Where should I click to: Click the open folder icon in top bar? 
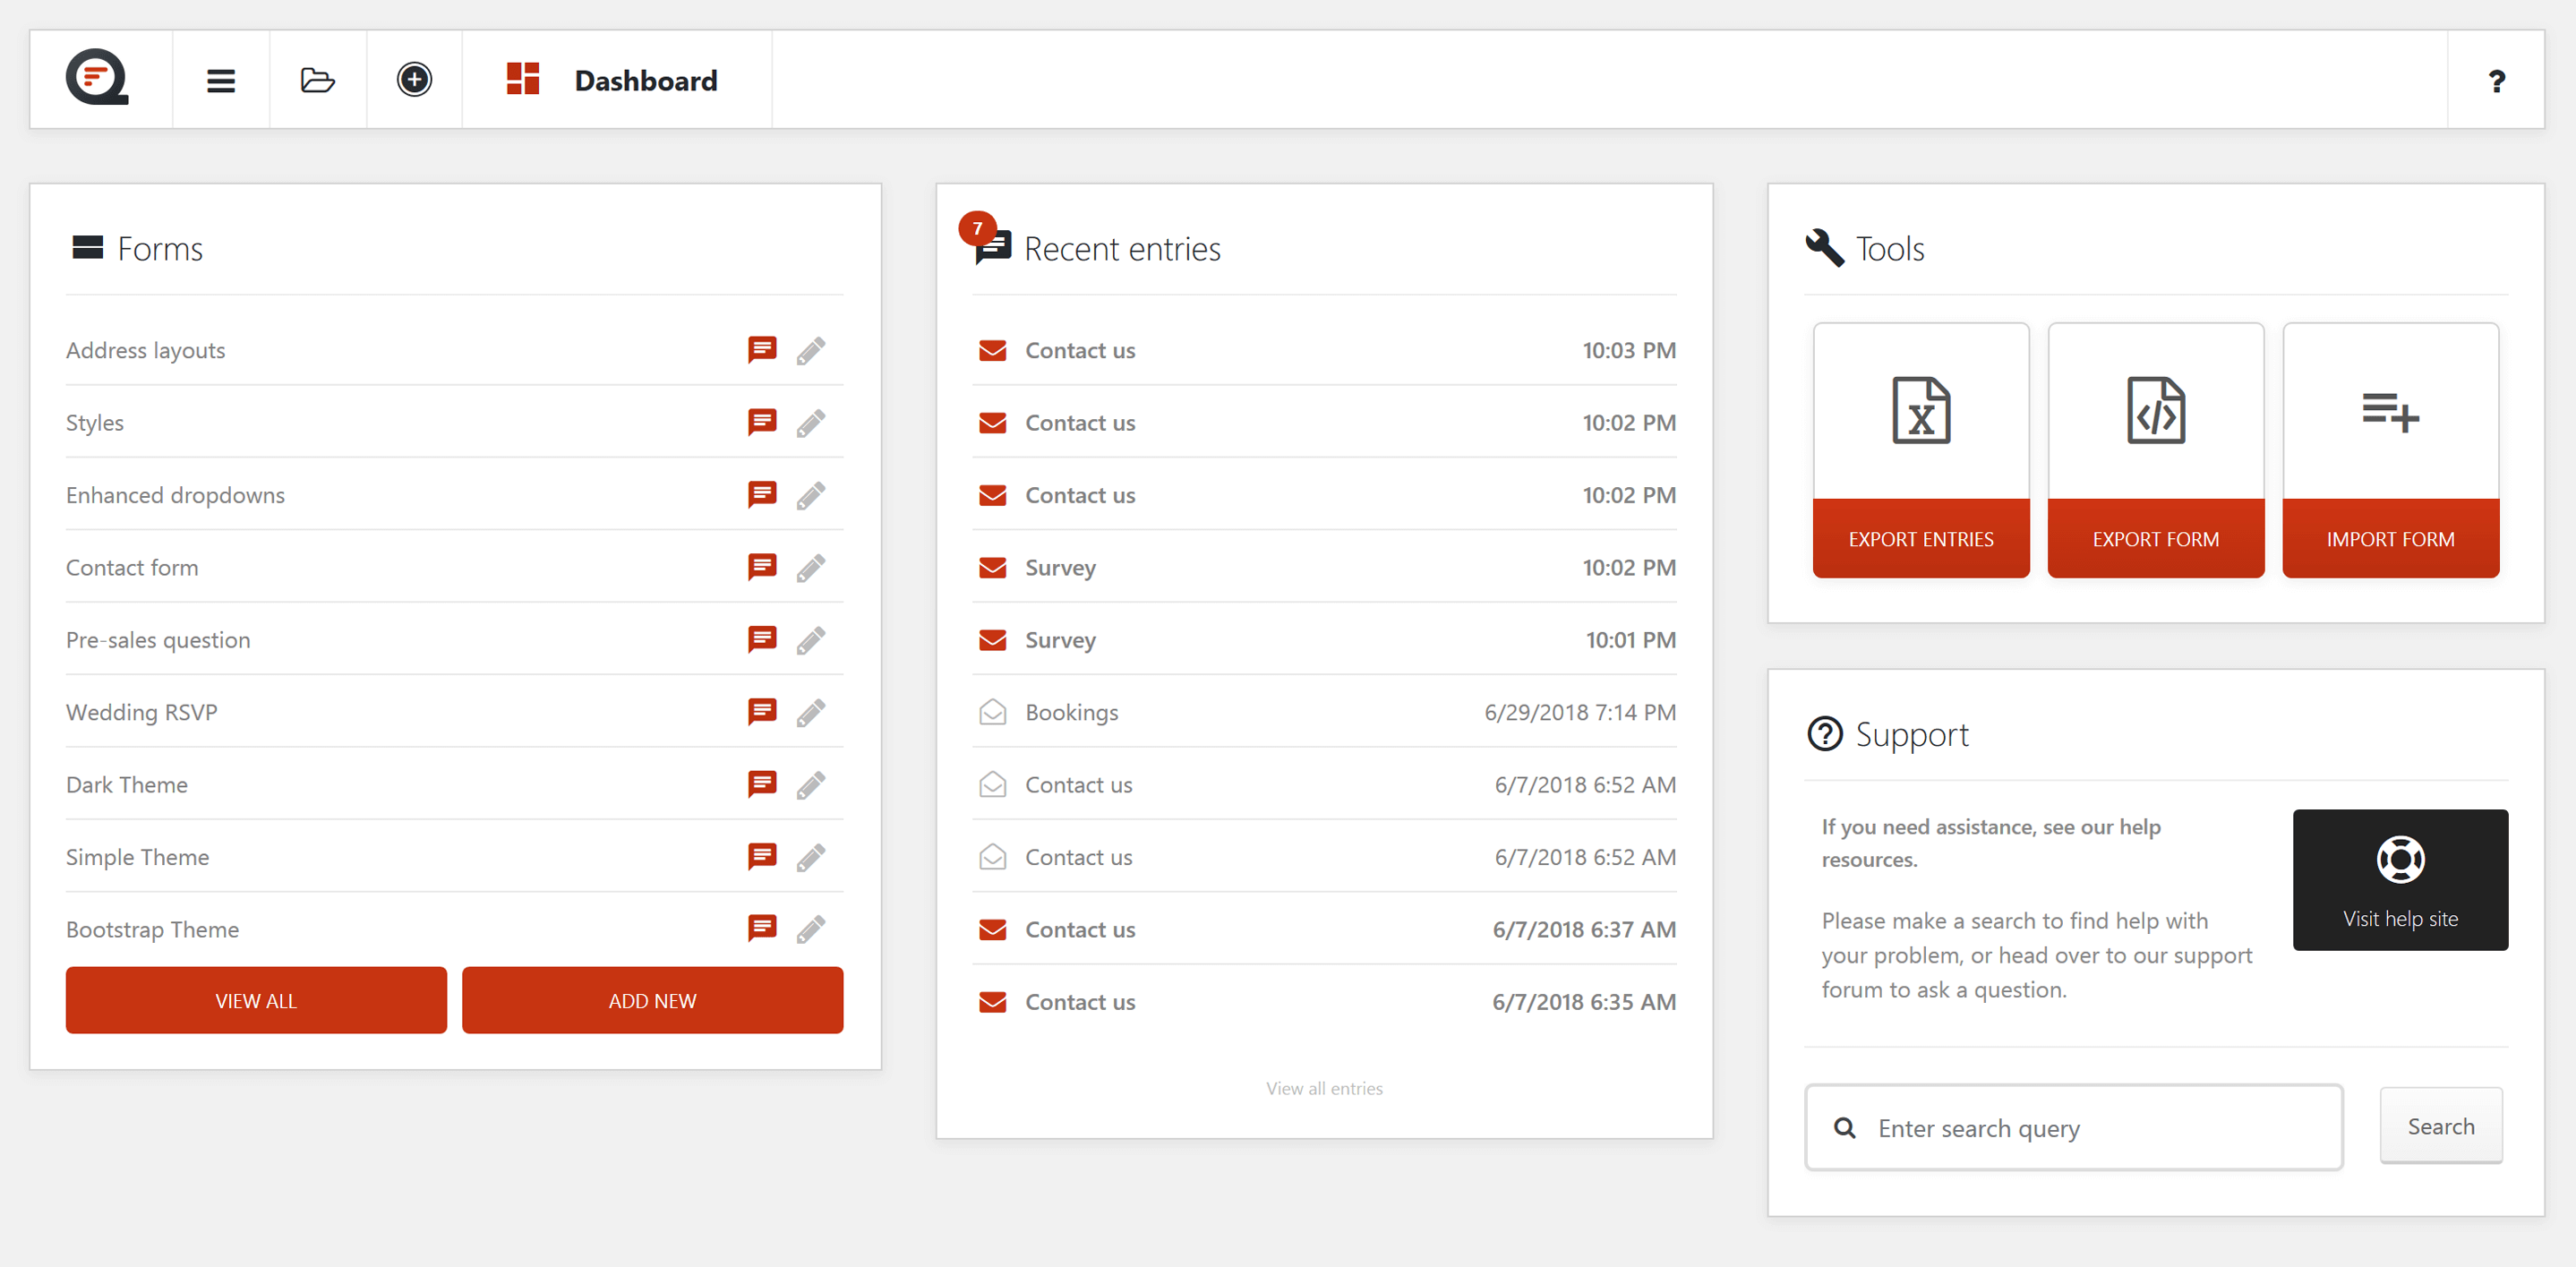click(317, 80)
